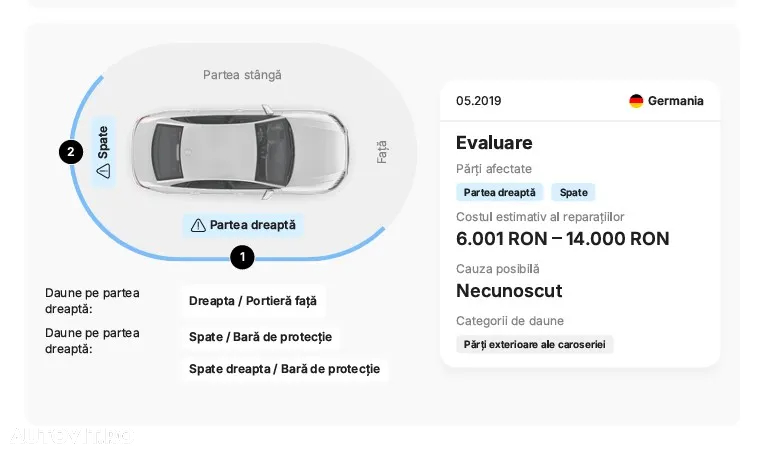Click the Față label at car front
Screen dimensions: 778x454
pos(382,152)
